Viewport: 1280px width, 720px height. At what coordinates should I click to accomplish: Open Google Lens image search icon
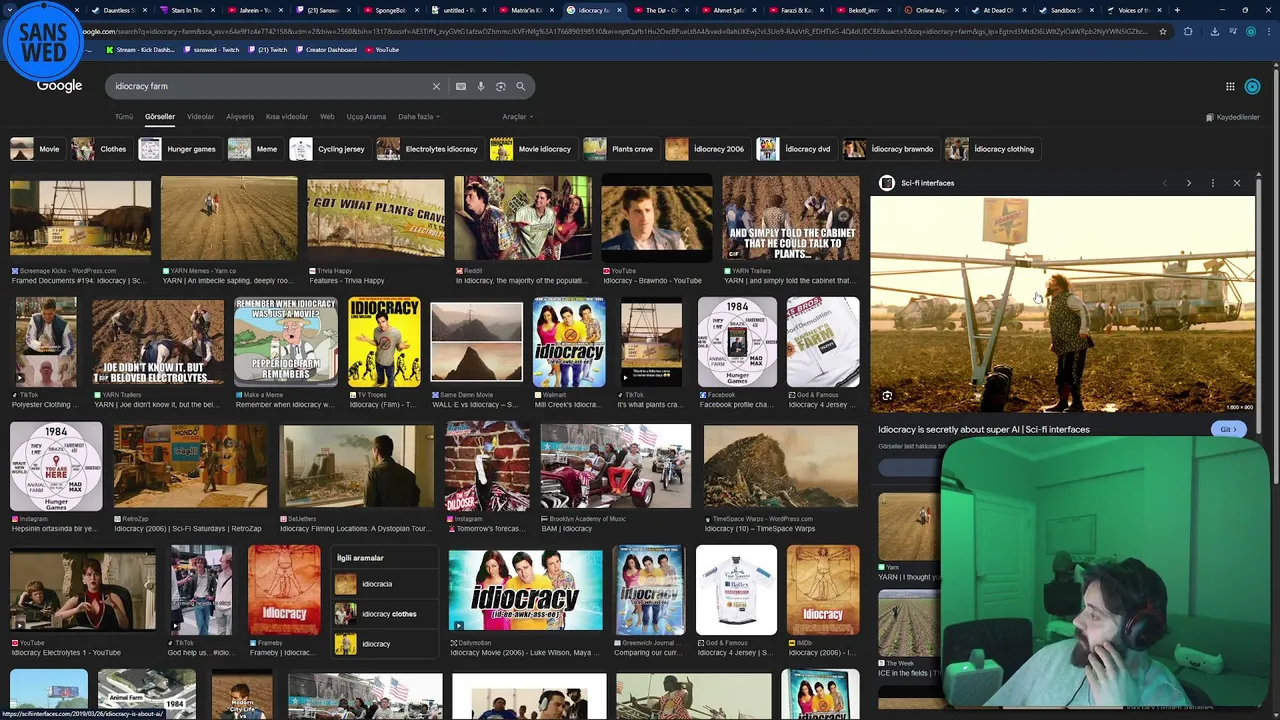tap(501, 86)
